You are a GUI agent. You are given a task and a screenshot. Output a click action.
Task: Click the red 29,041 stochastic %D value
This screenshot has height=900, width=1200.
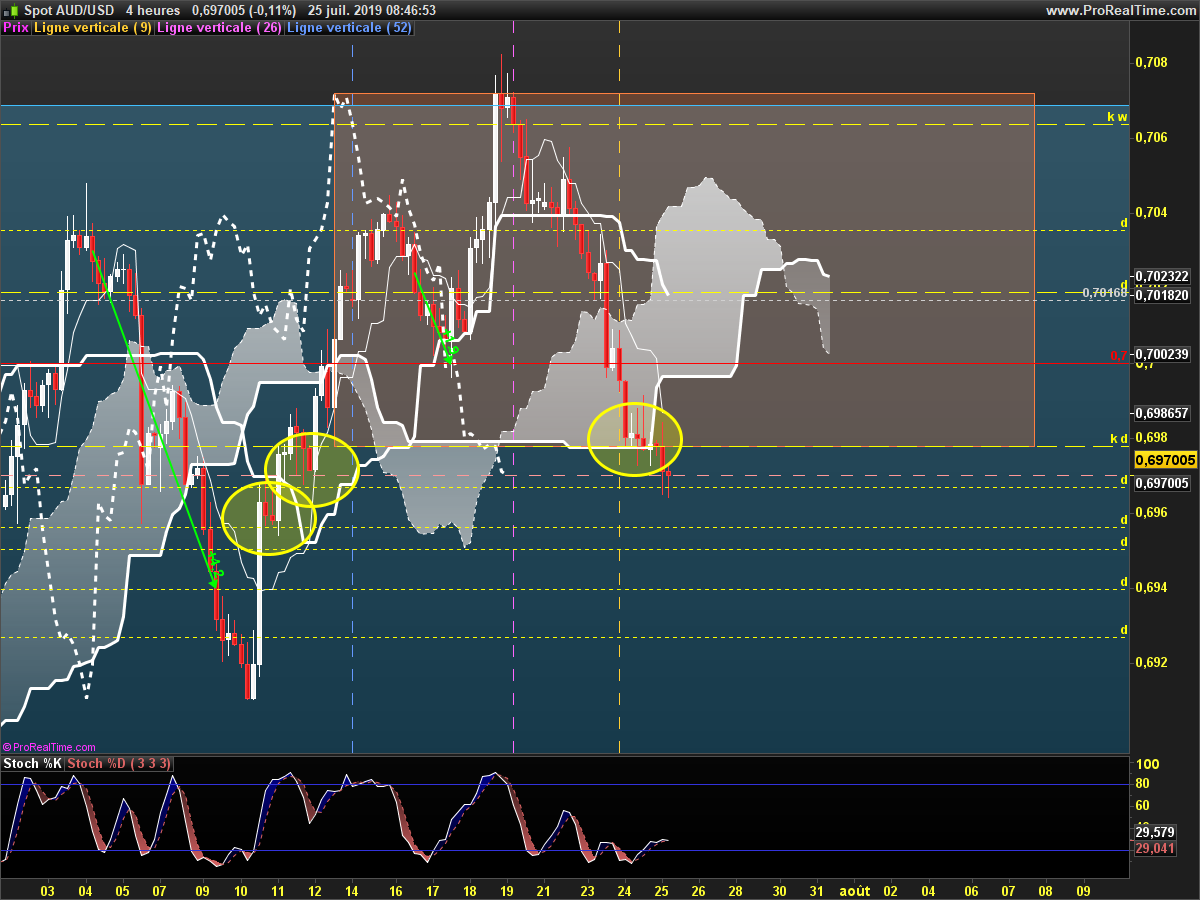coord(1156,849)
